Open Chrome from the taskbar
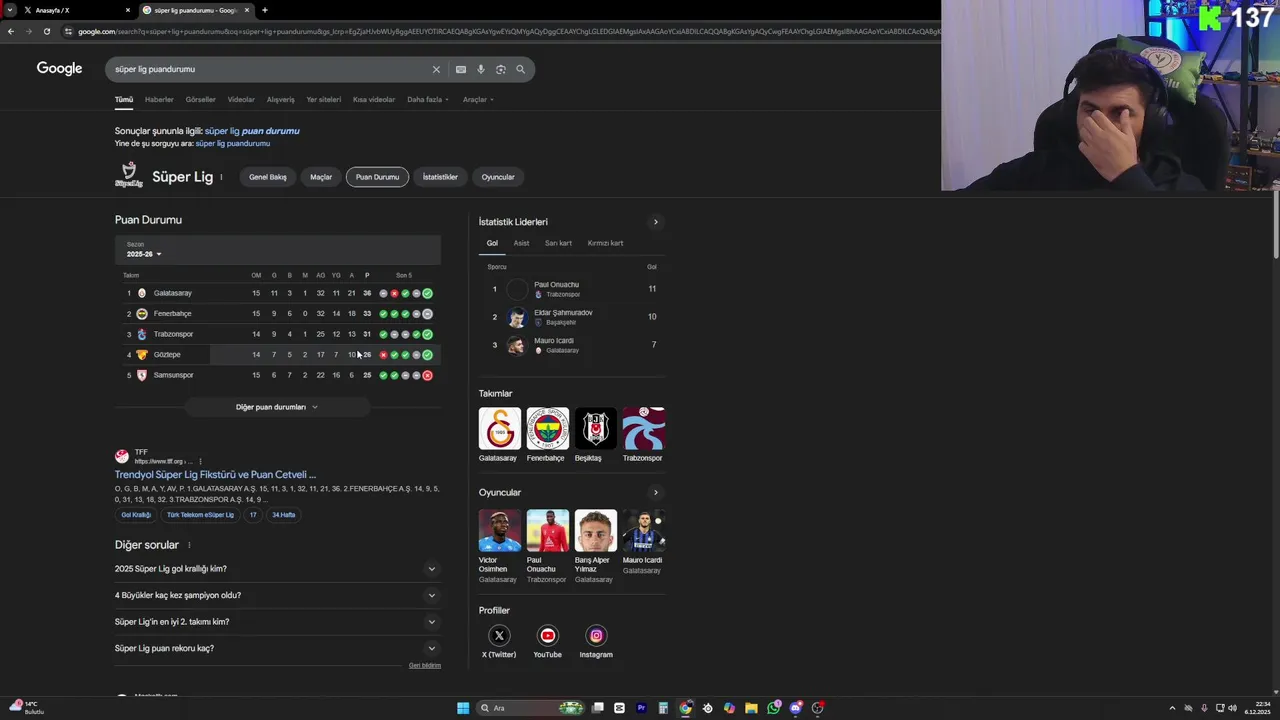This screenshot has height=720, width=1280. coord(685,708)
